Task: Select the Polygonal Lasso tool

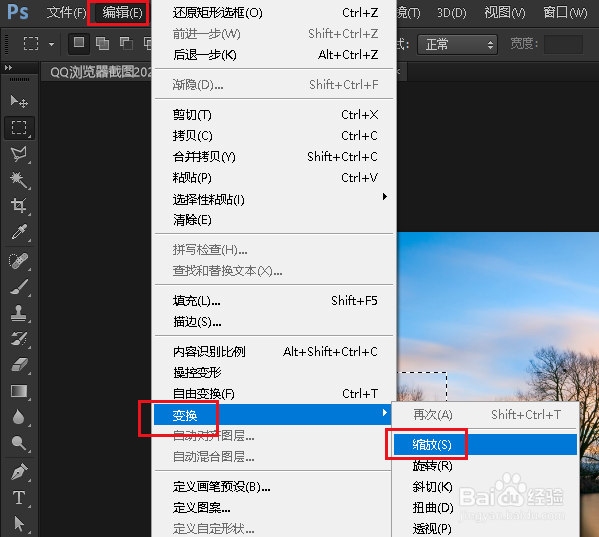Action: point(19,154)
